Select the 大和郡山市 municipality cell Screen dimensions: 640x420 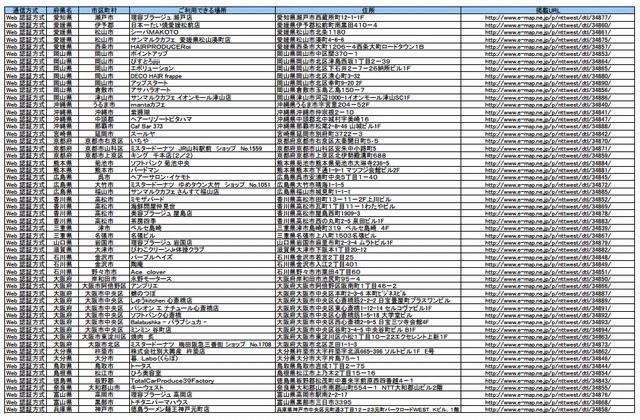point(104,388)
